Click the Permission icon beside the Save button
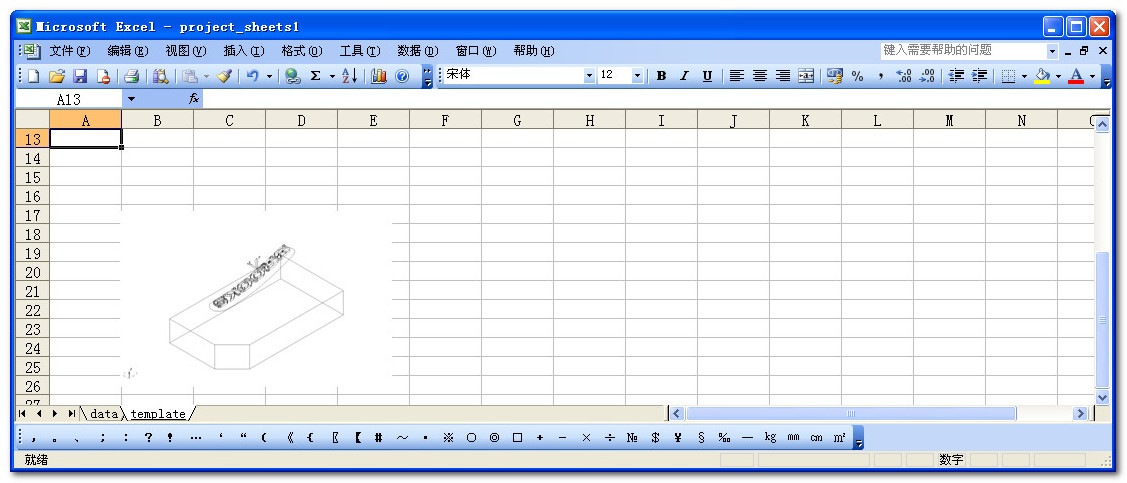The width and height of the screenshot is (1127, 483). tap(103, 76)
